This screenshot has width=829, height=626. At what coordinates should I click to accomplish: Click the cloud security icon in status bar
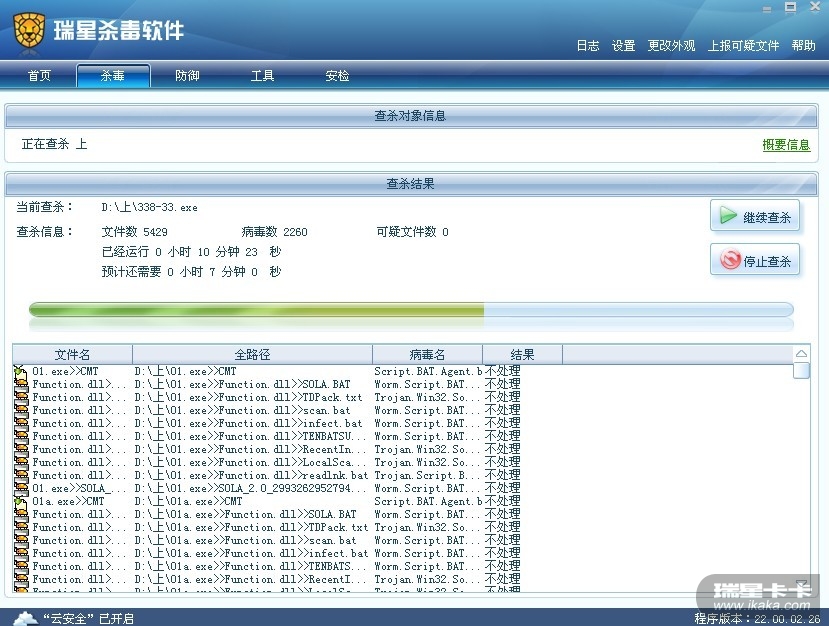[x=25, y=618]
